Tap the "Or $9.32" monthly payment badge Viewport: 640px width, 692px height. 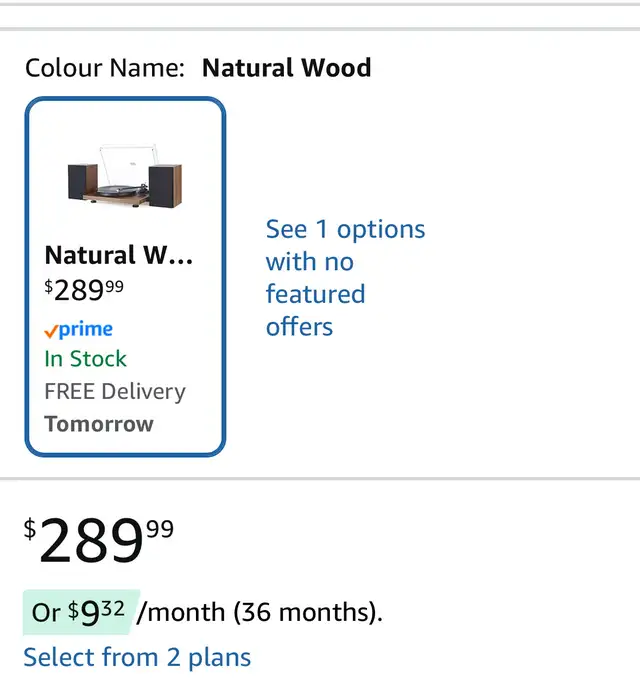[x=80, y=611]
